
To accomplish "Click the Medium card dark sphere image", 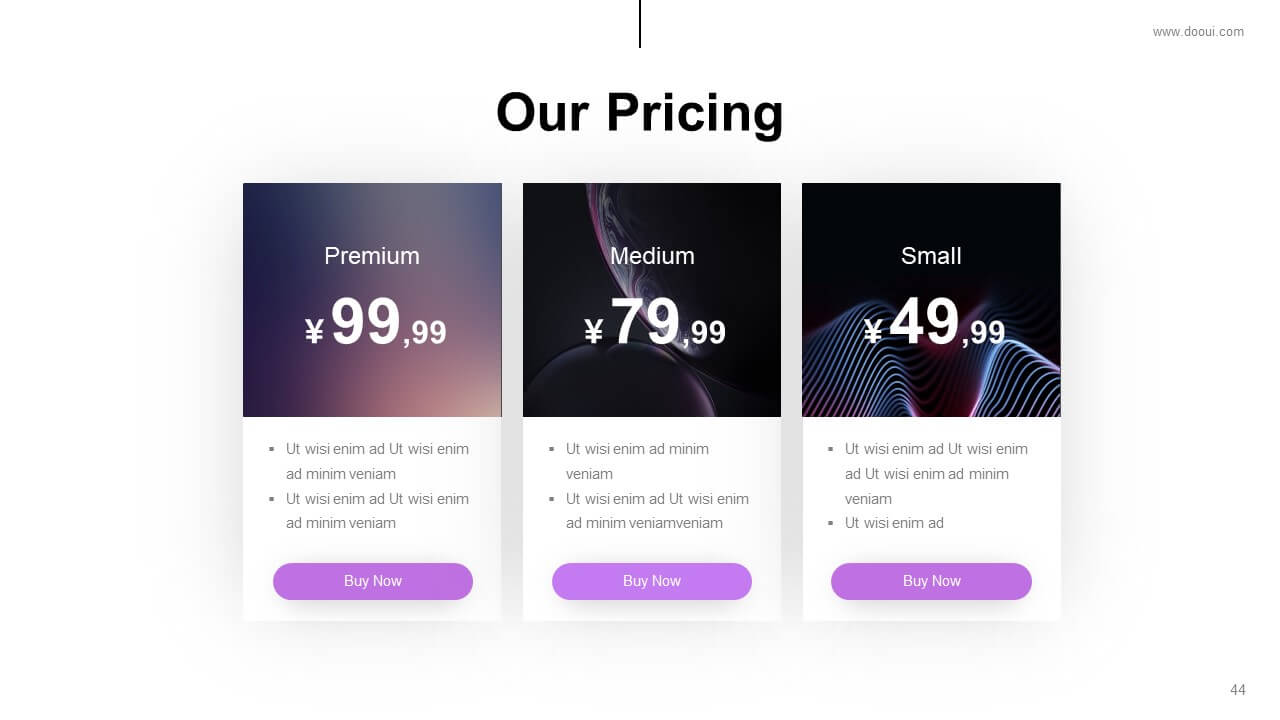I will pyautogui.click(x=652, y=300).
